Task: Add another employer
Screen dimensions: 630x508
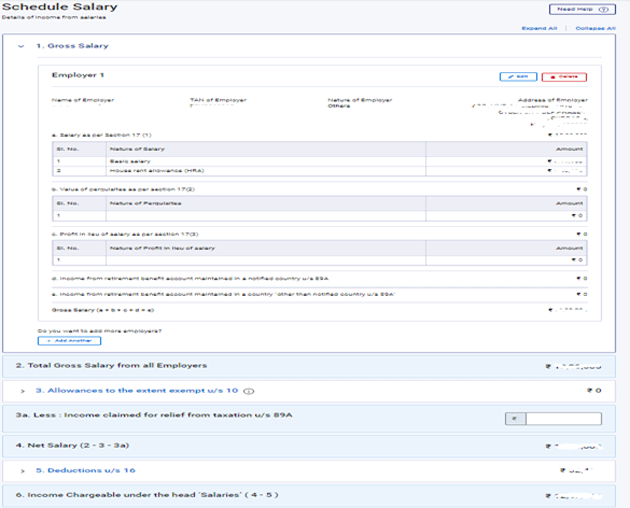Action: point(69,341)
